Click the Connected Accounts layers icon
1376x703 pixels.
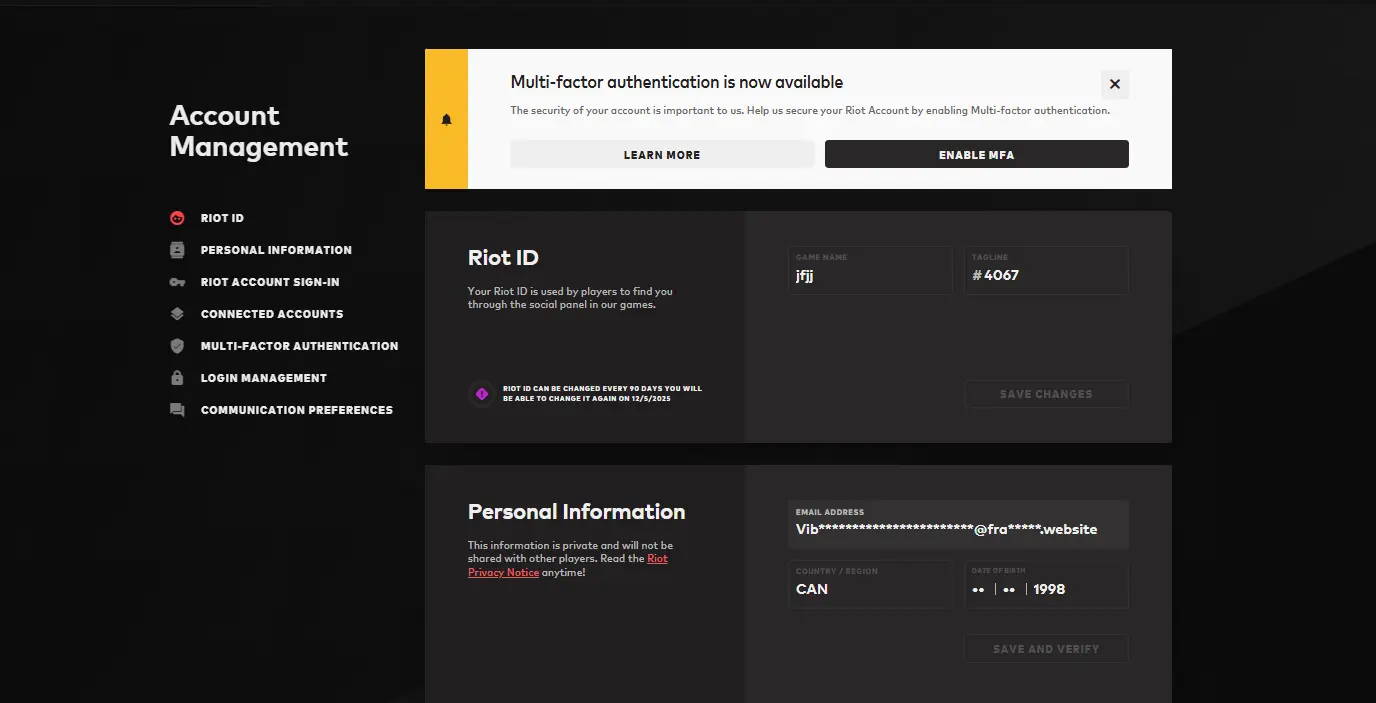pos(177,314)
